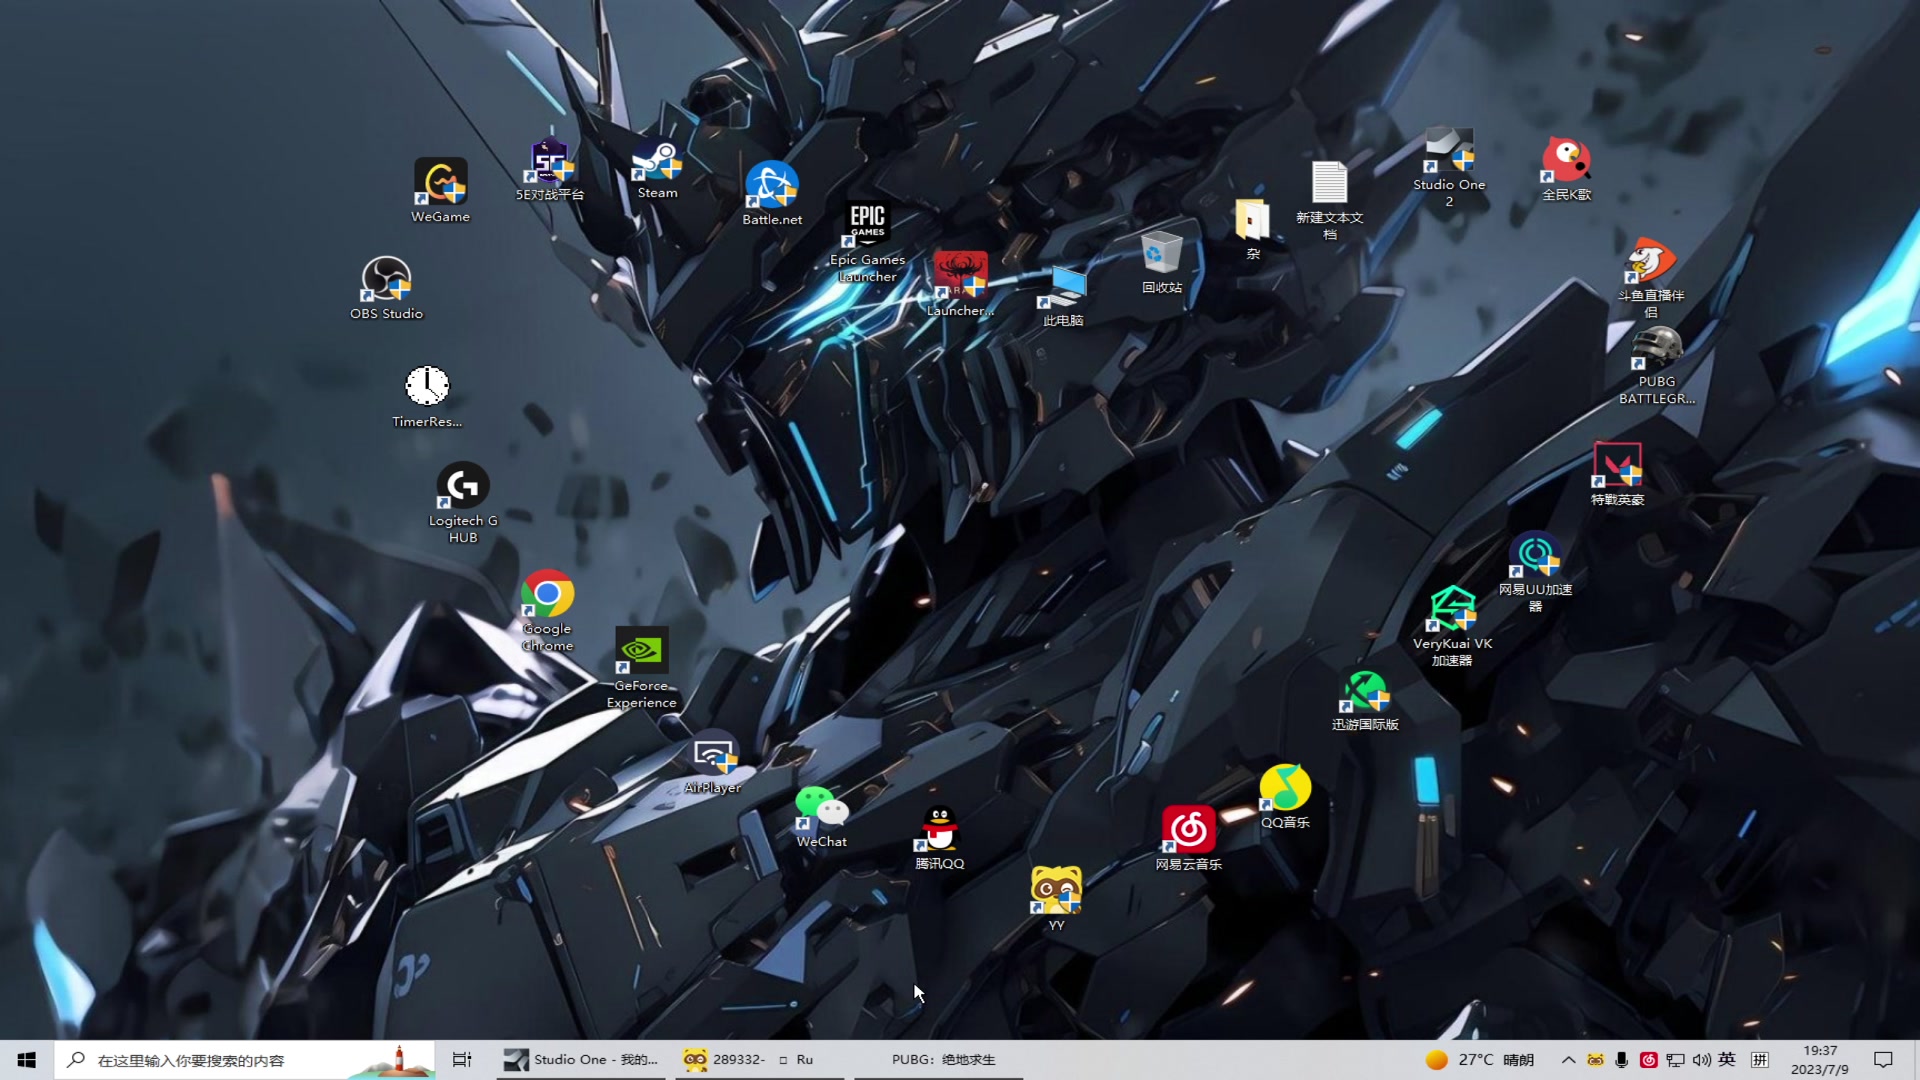Launch the 5E对战平台 shortcut
This screenshot has height=1080, width=1920.
click(x=549, y=170)
